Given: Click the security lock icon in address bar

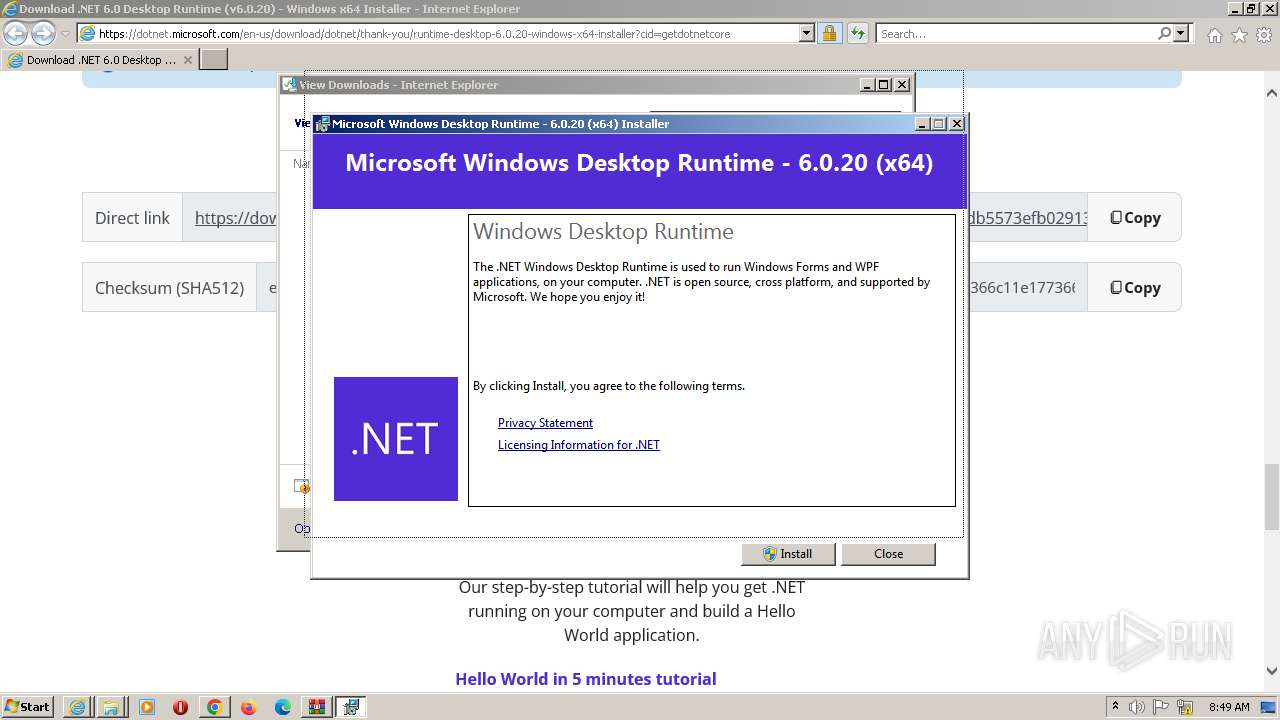Looking at the screenshot, I should click(x=829, y=33).
